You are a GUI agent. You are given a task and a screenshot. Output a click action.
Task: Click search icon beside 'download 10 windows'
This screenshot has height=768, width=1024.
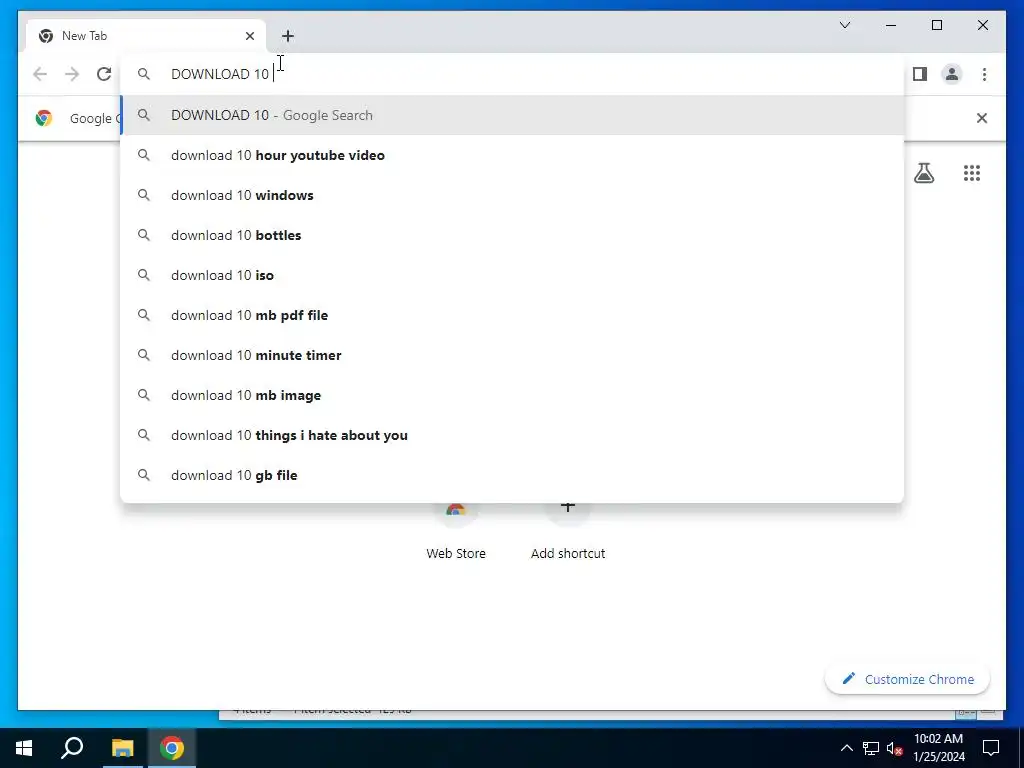tap(144, 195)
